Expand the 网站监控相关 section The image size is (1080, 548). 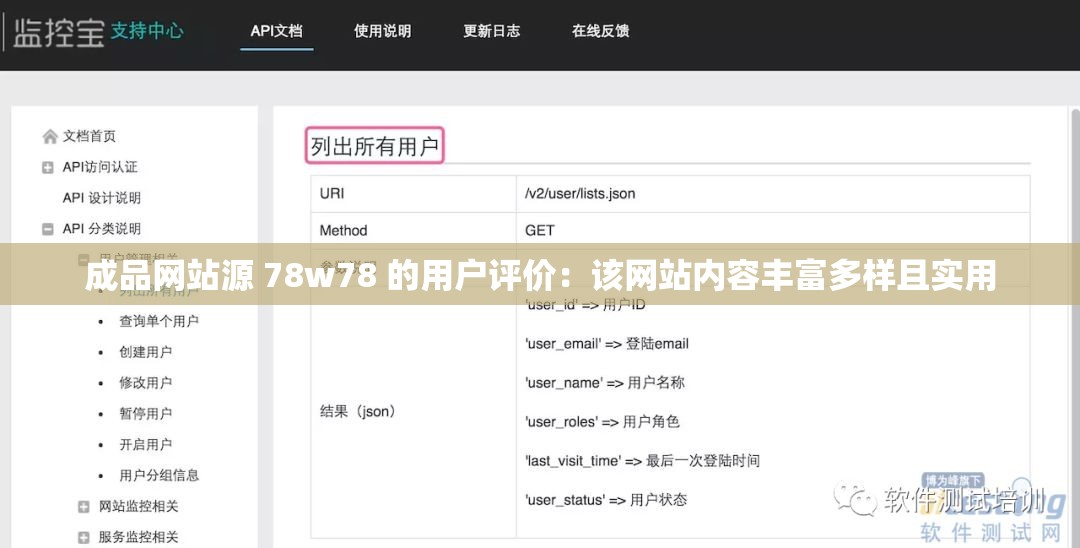(x=83, y=507)
